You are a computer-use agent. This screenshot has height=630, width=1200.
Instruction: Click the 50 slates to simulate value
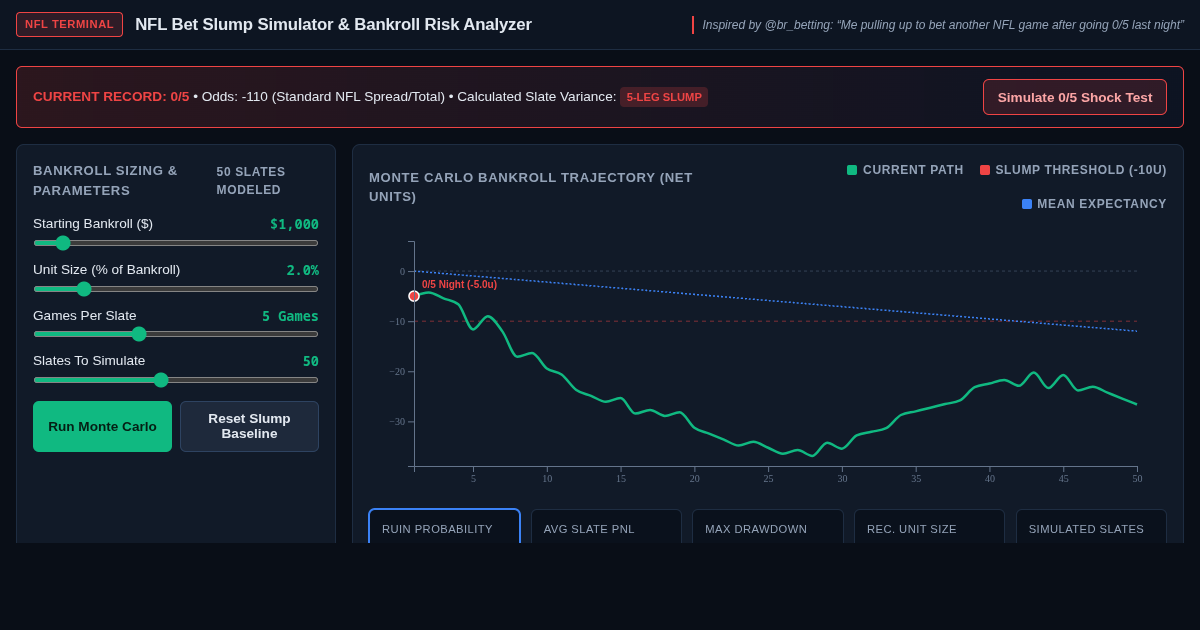(x=311, y=361)
